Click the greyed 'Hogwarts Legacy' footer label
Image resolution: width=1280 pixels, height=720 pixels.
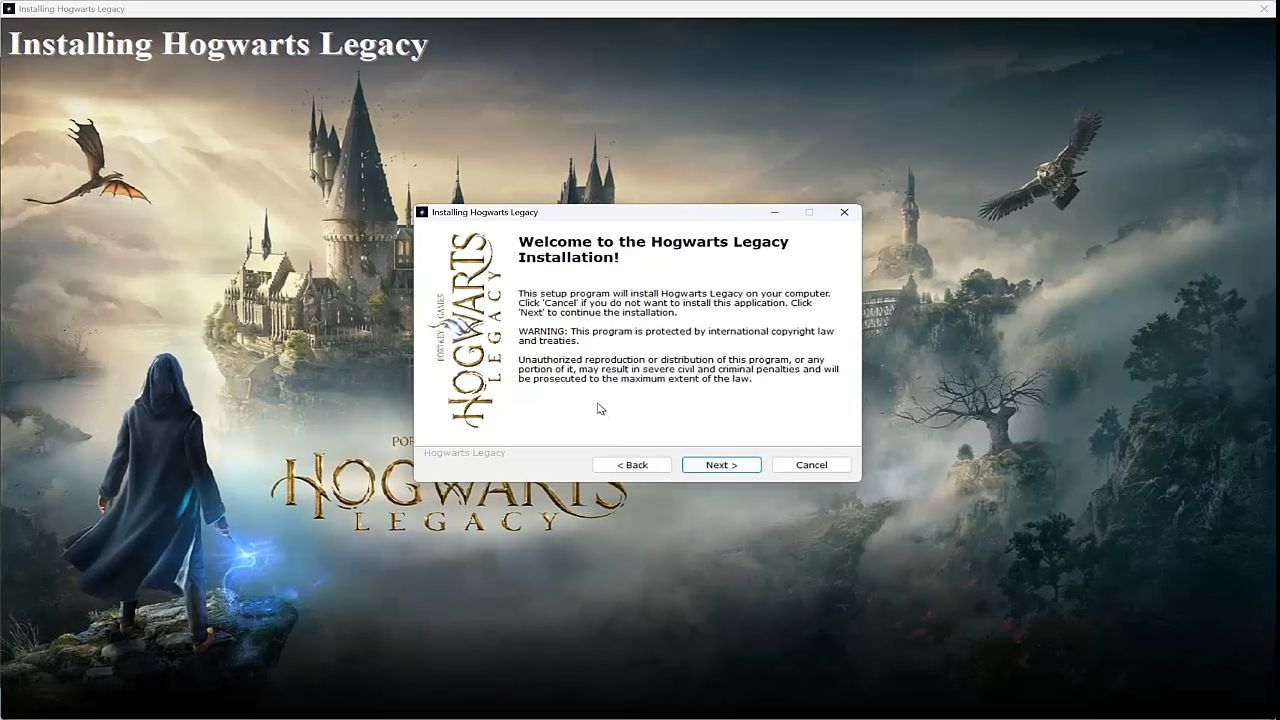pyautogui.click(x=464, y=453)
